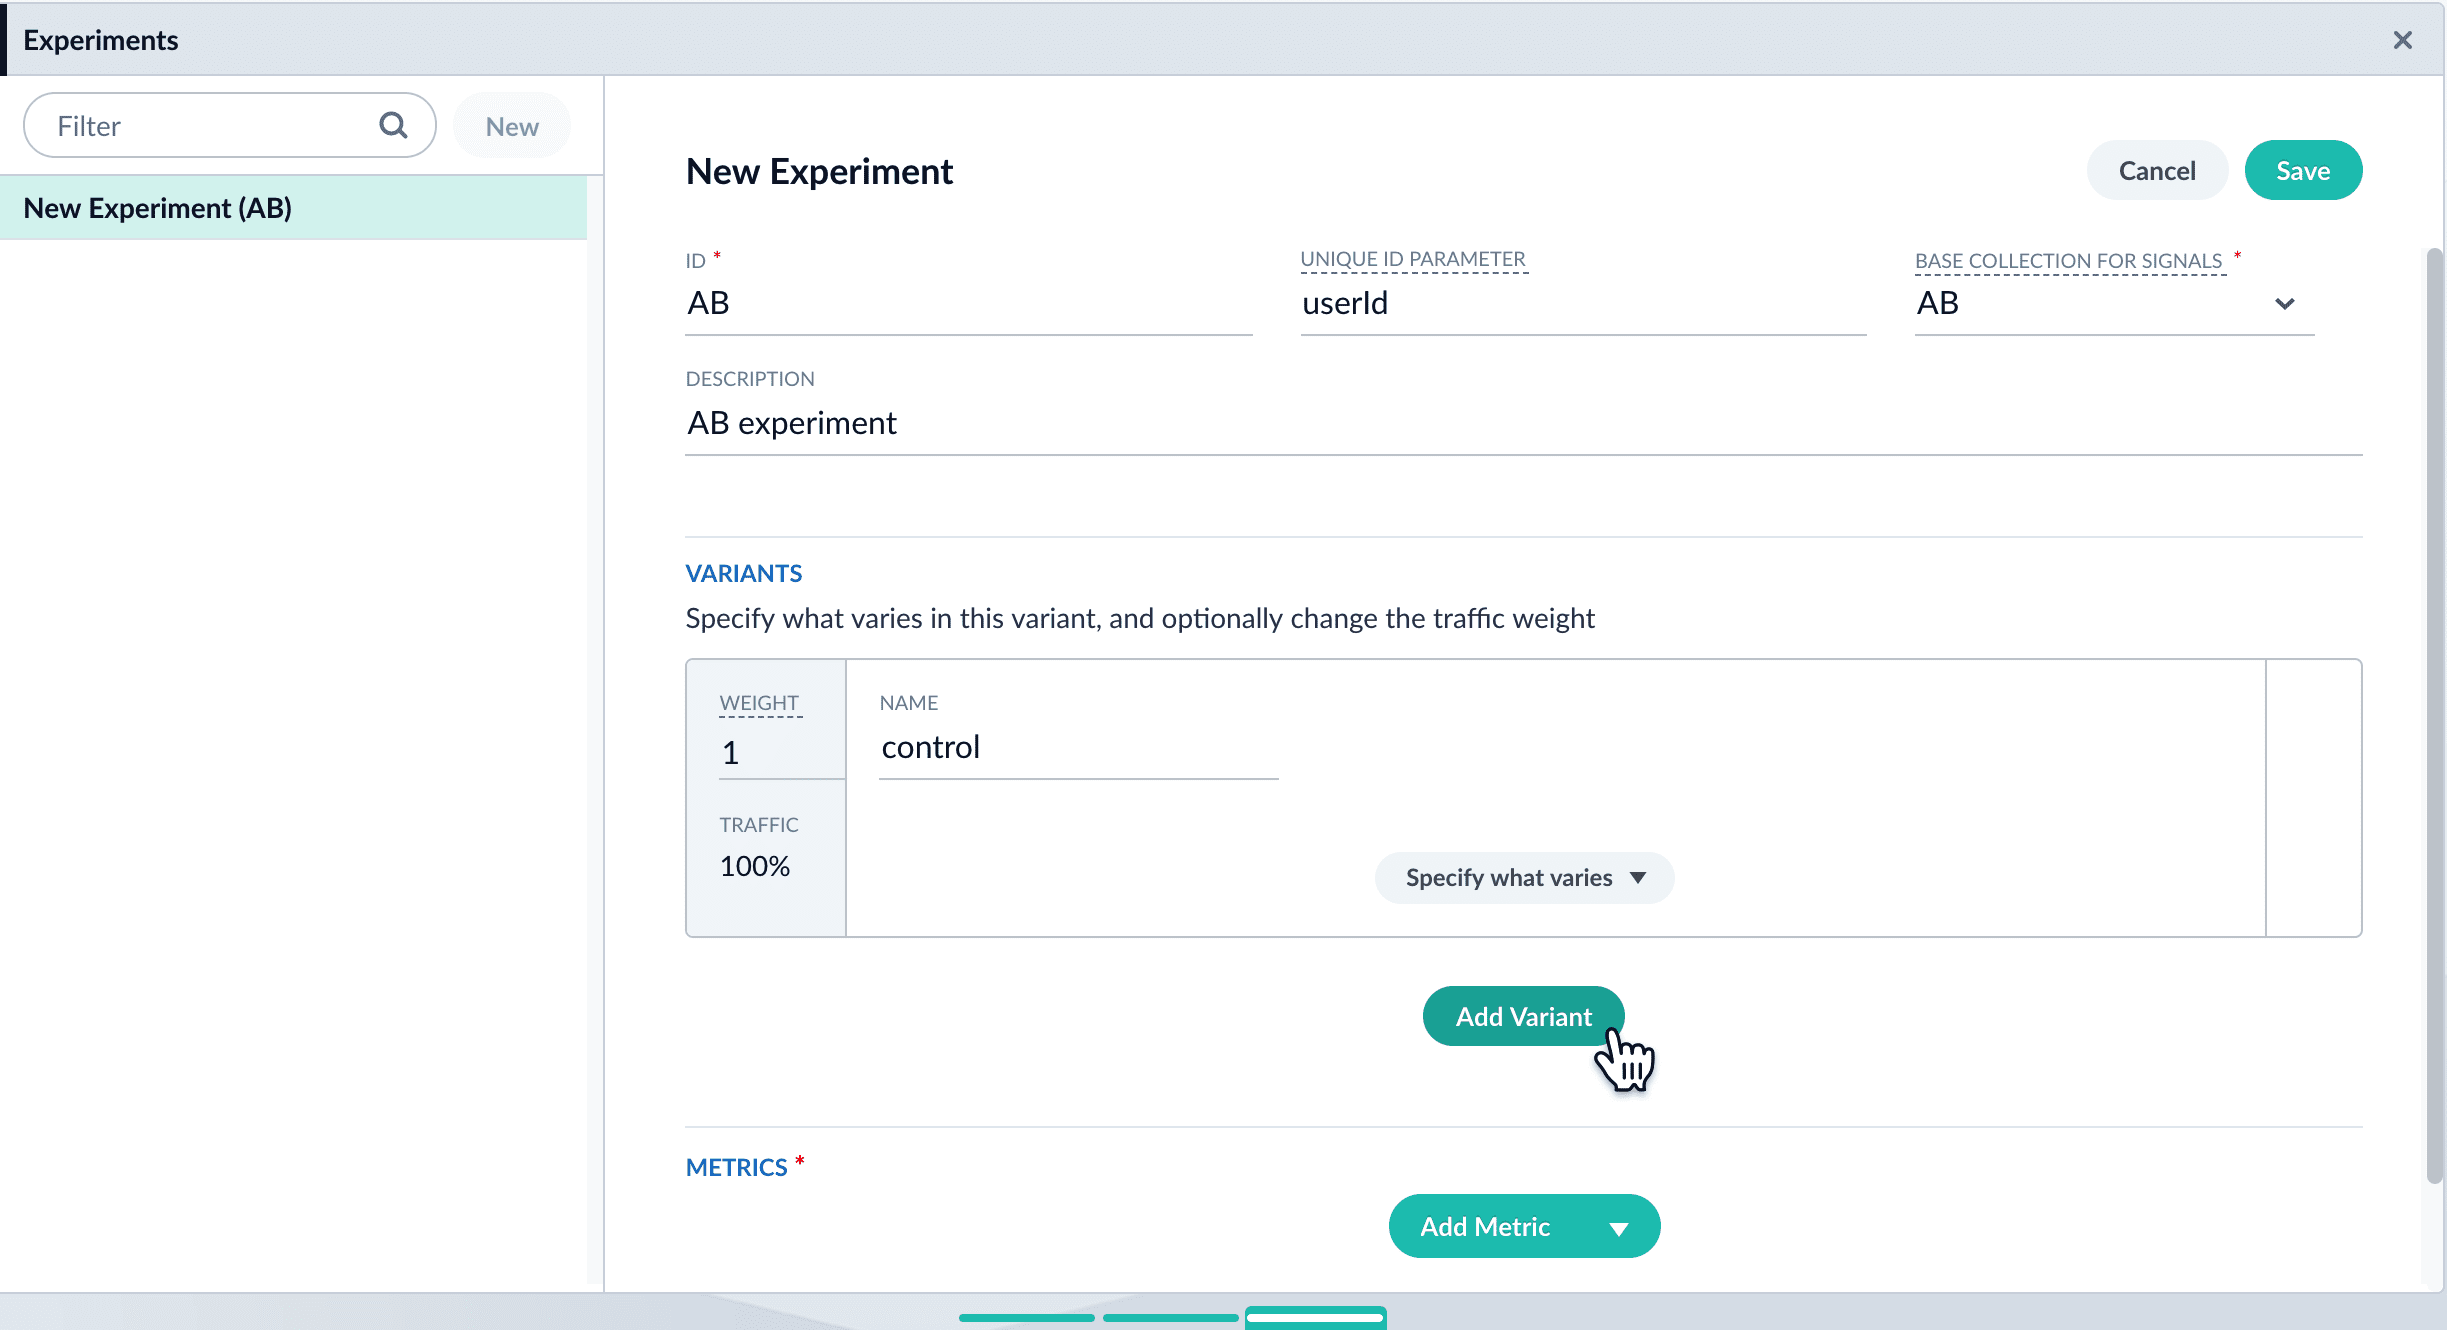Click the New button beside Filter
This screenshot has height=1330, width=2447.
512,126
